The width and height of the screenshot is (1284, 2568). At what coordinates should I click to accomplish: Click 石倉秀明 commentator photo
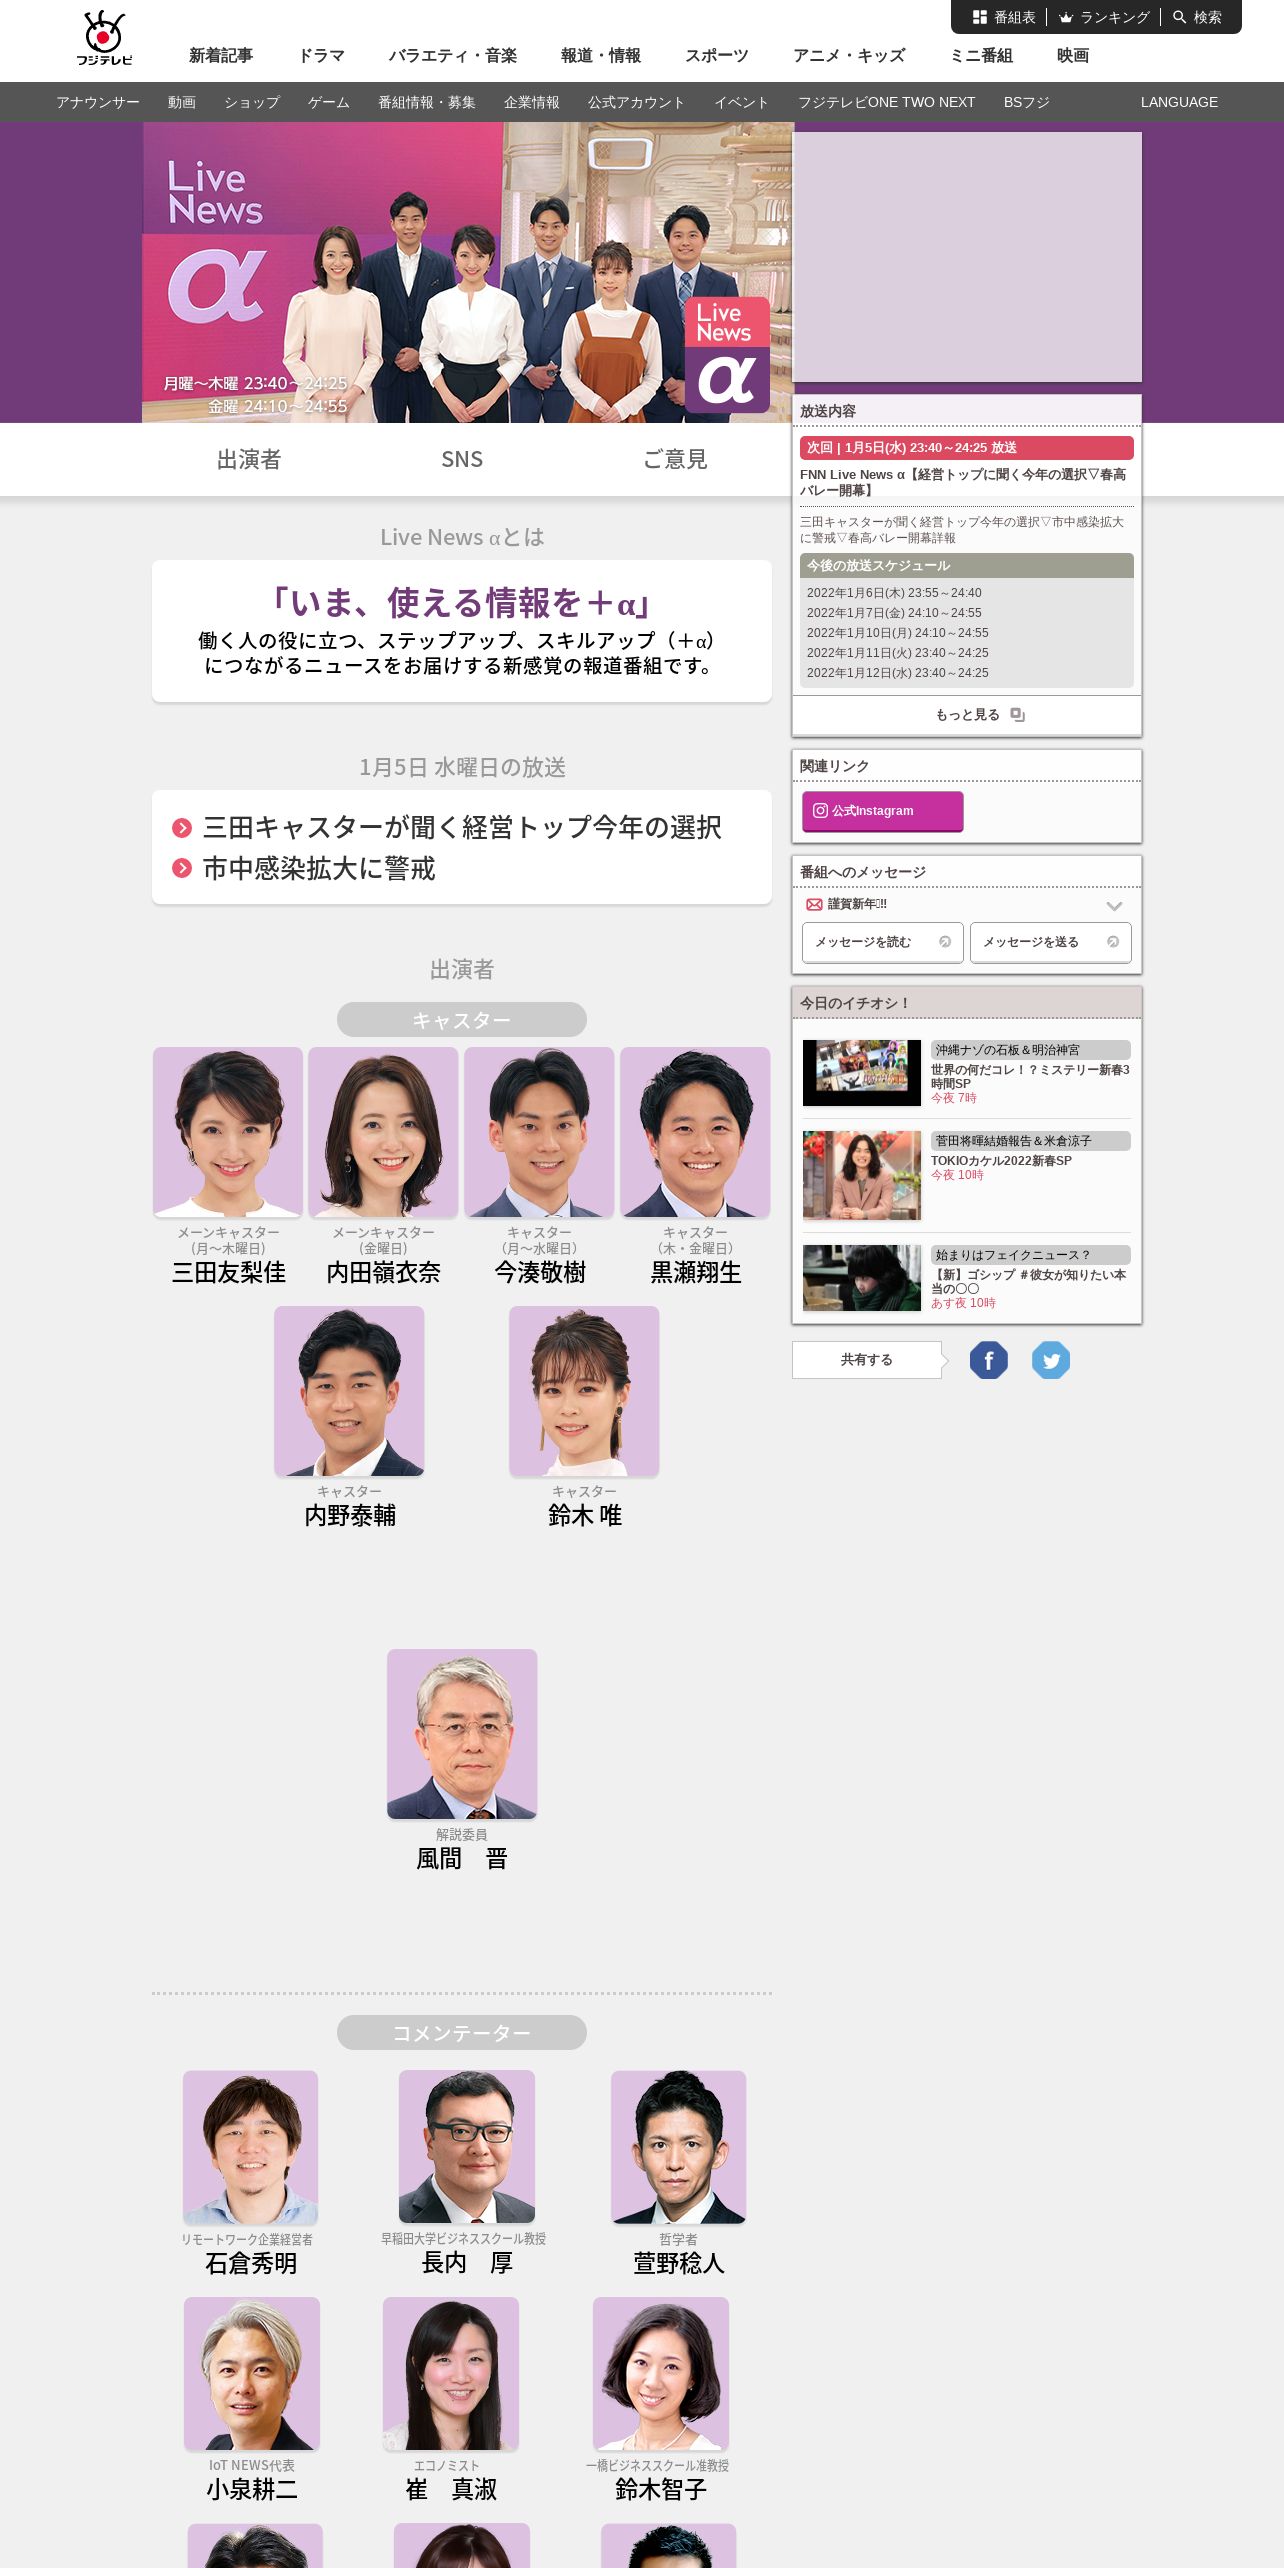[x=250, y=2147]
